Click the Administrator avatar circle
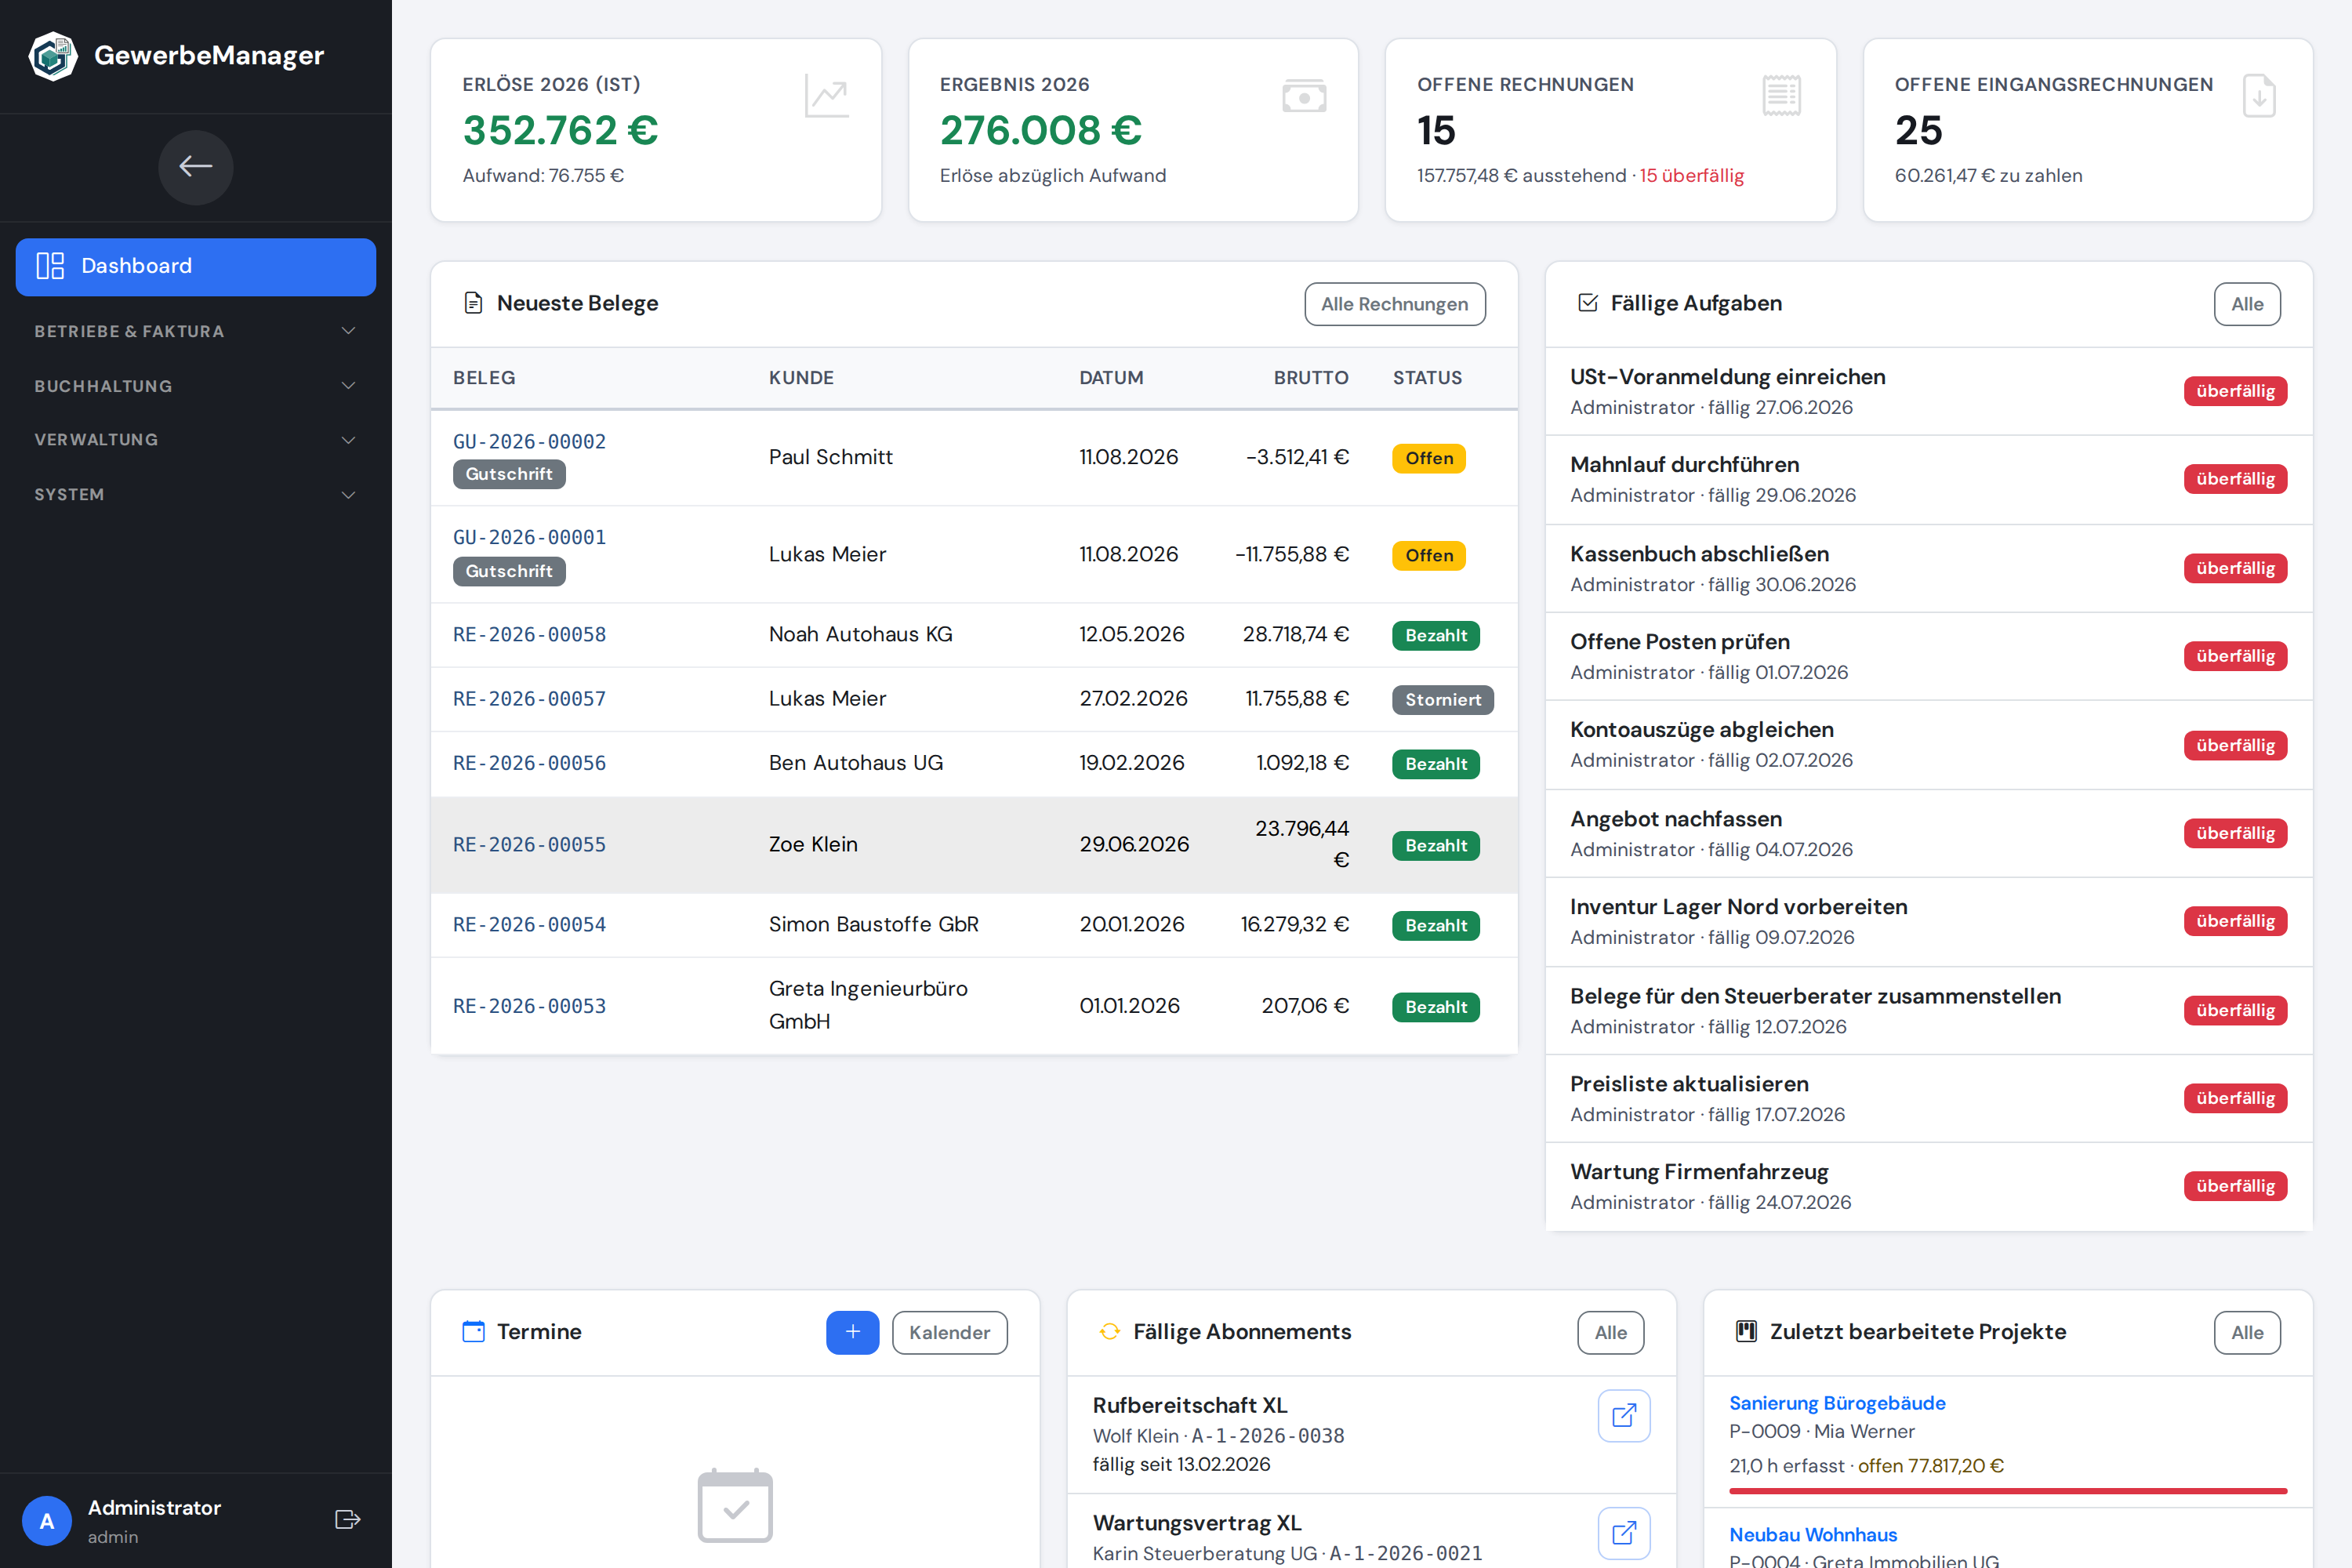Screen dimensions: 2352x1568 point(47,1521)
